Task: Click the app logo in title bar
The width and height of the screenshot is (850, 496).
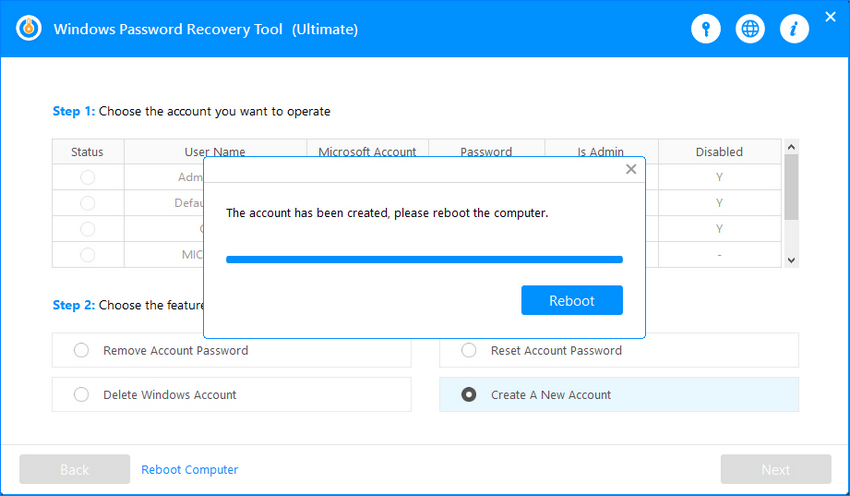Action: pyautogui.click(x=29, y=28)
